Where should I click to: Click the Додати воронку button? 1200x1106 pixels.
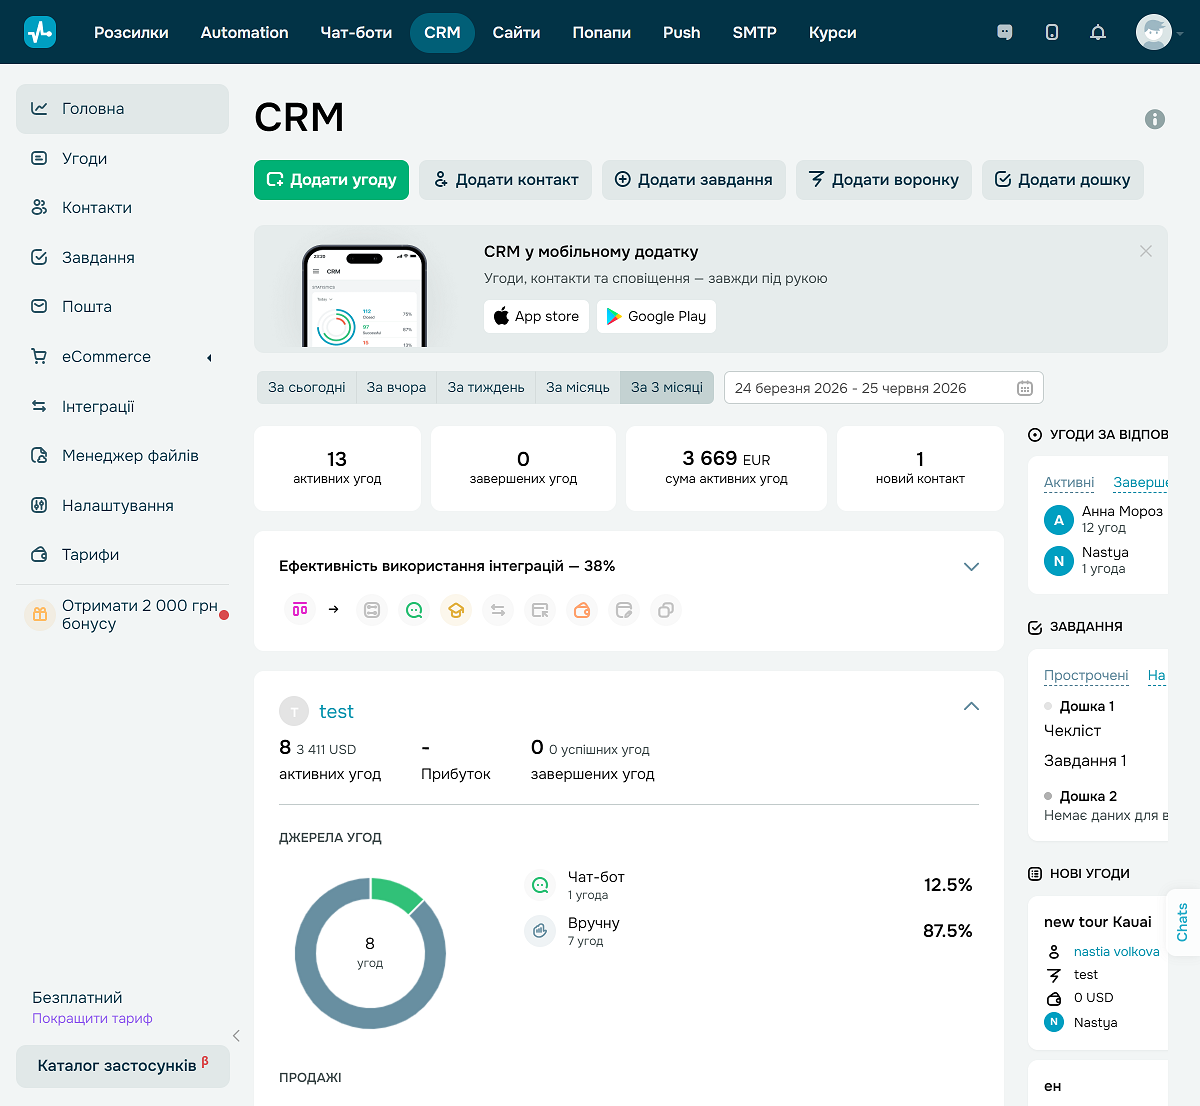coord(884,180)
